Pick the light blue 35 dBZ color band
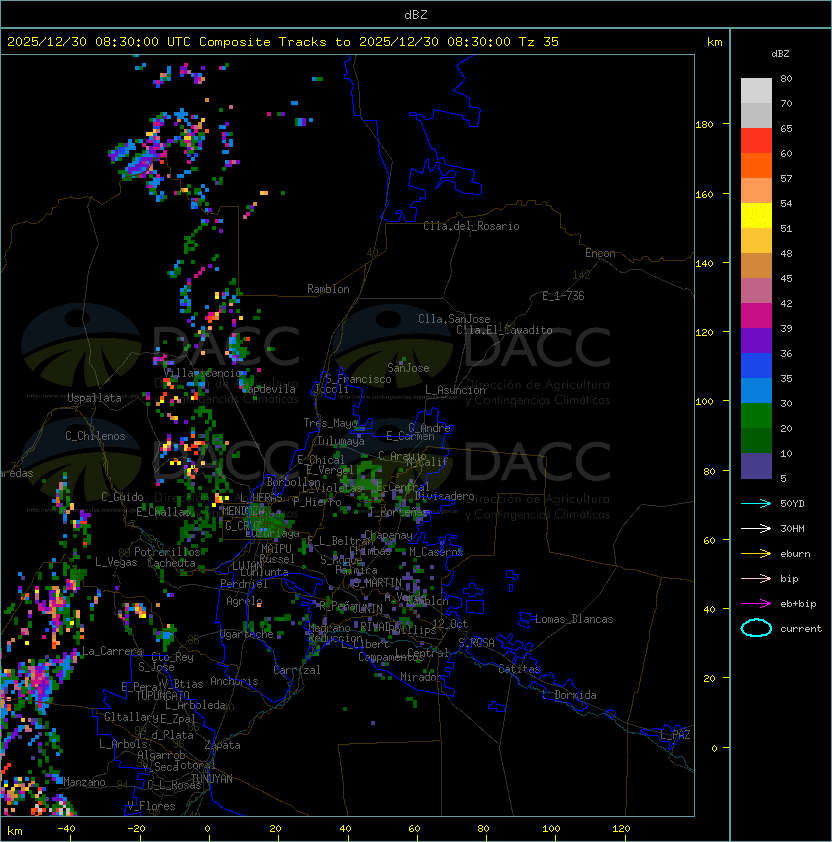Screen dimensions: 832x842 coord(756,390)
